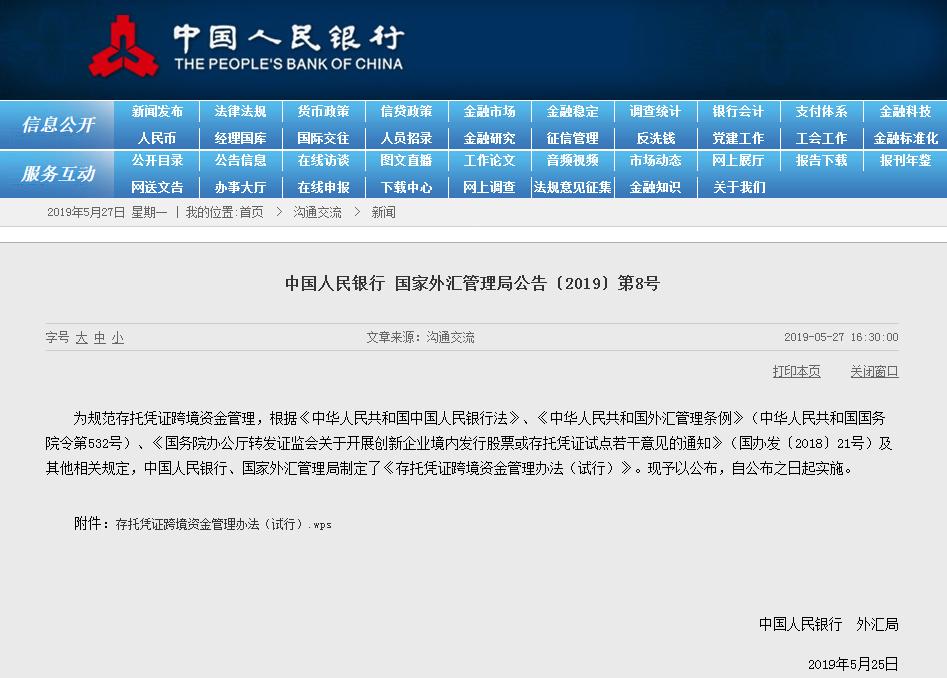Click the 打印本页 print link

point(795,370)
